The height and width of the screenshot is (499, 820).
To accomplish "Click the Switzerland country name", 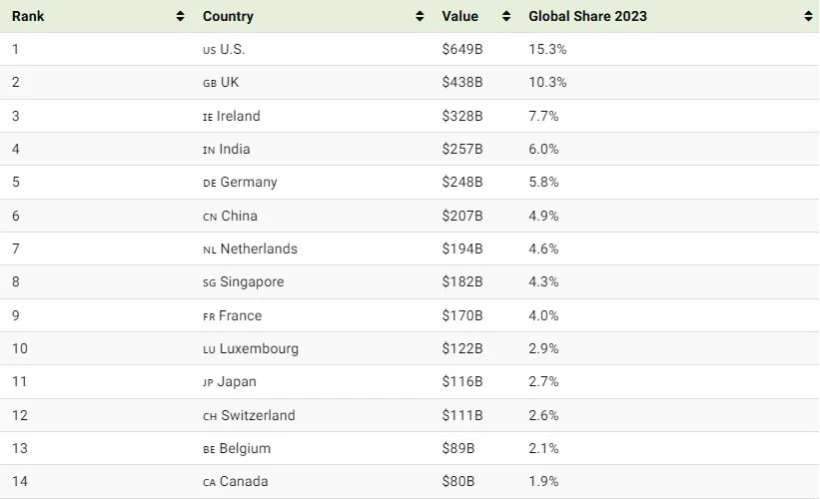I will [x=257, y=415].
